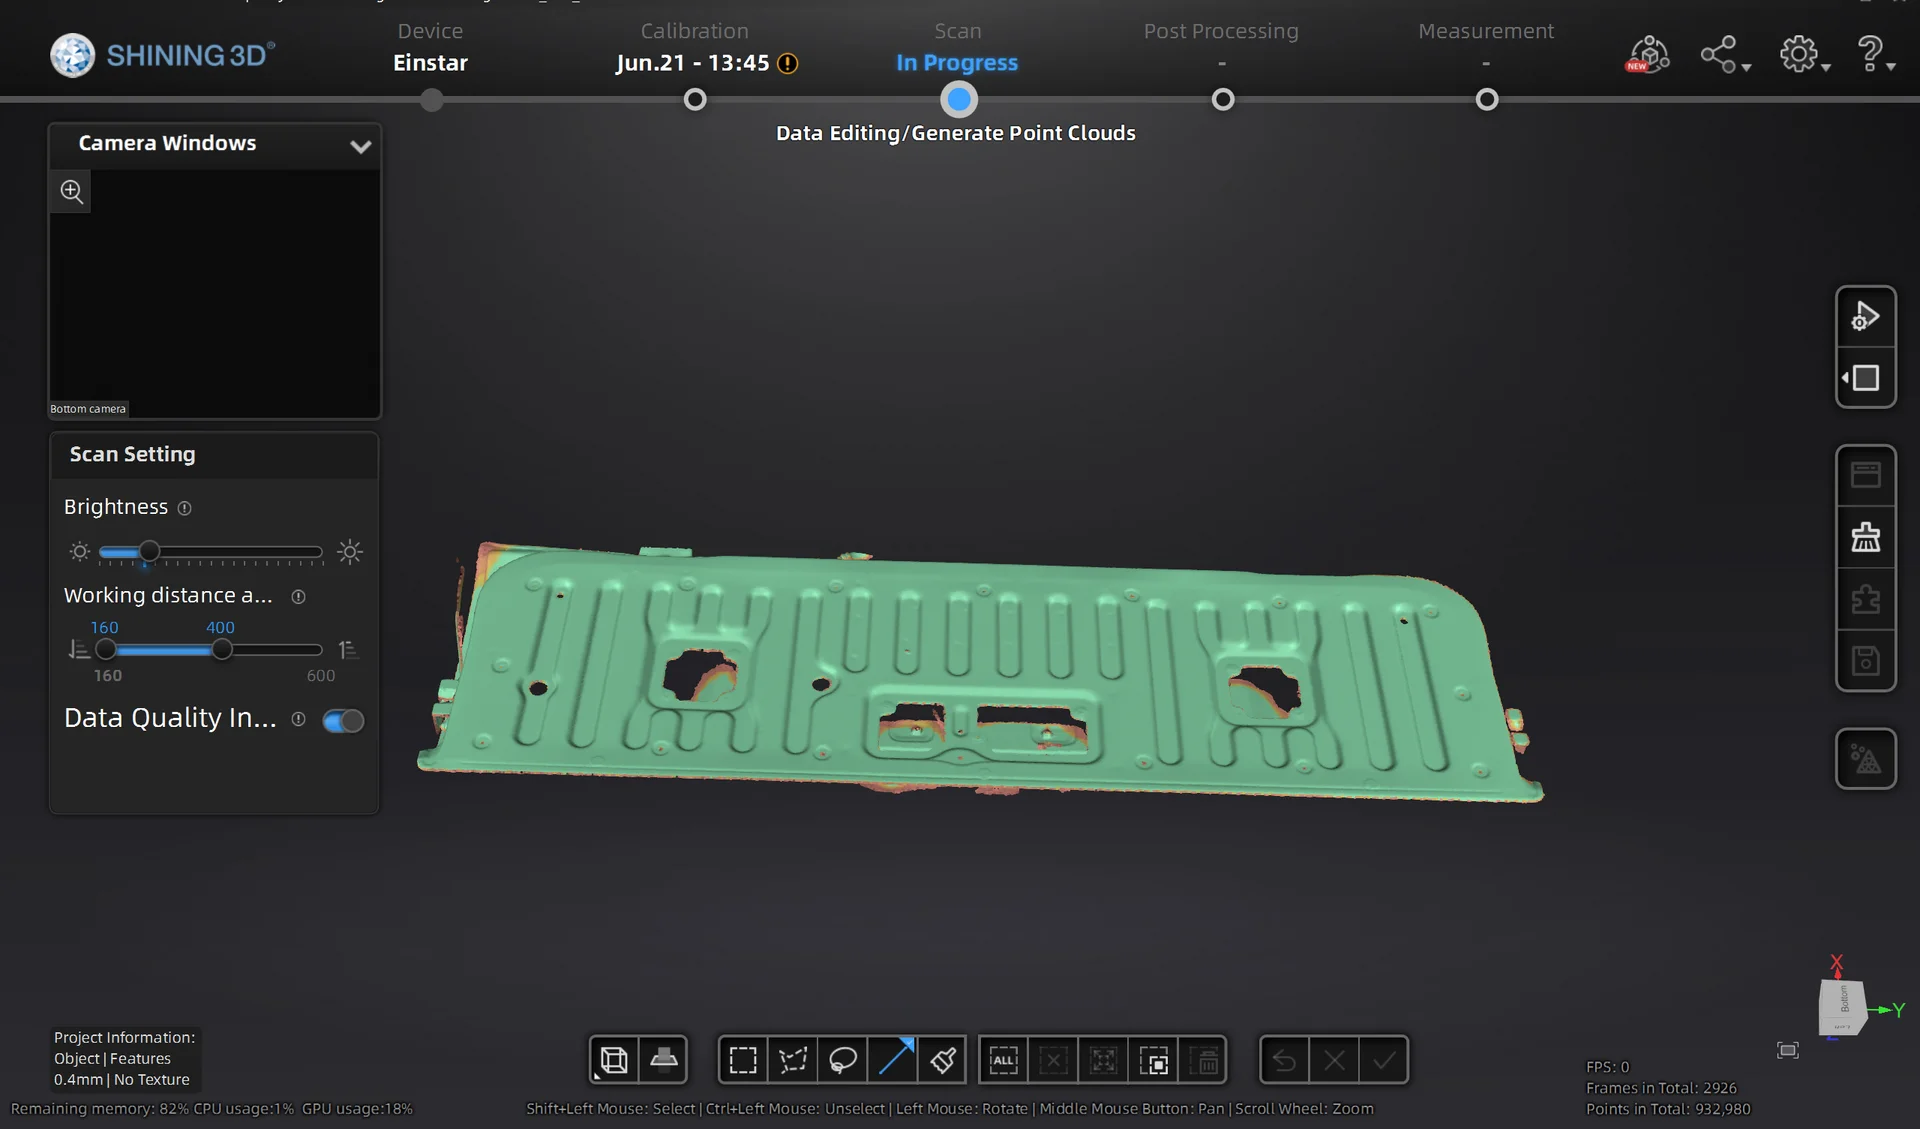Toggle the 3D cube view mode

[x=613, y=1060]
